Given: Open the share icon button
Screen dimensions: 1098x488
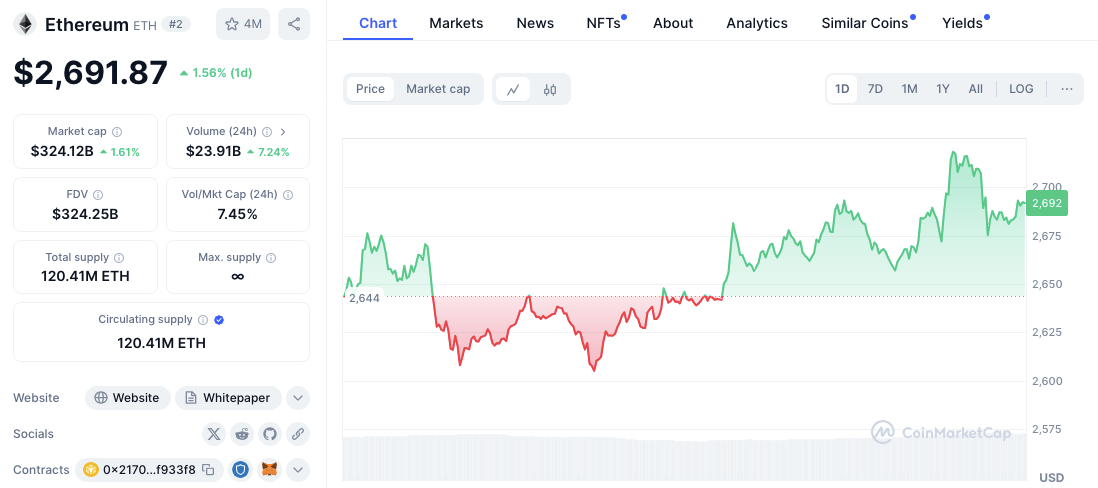Looking at the screenshot, I should 294,25.
